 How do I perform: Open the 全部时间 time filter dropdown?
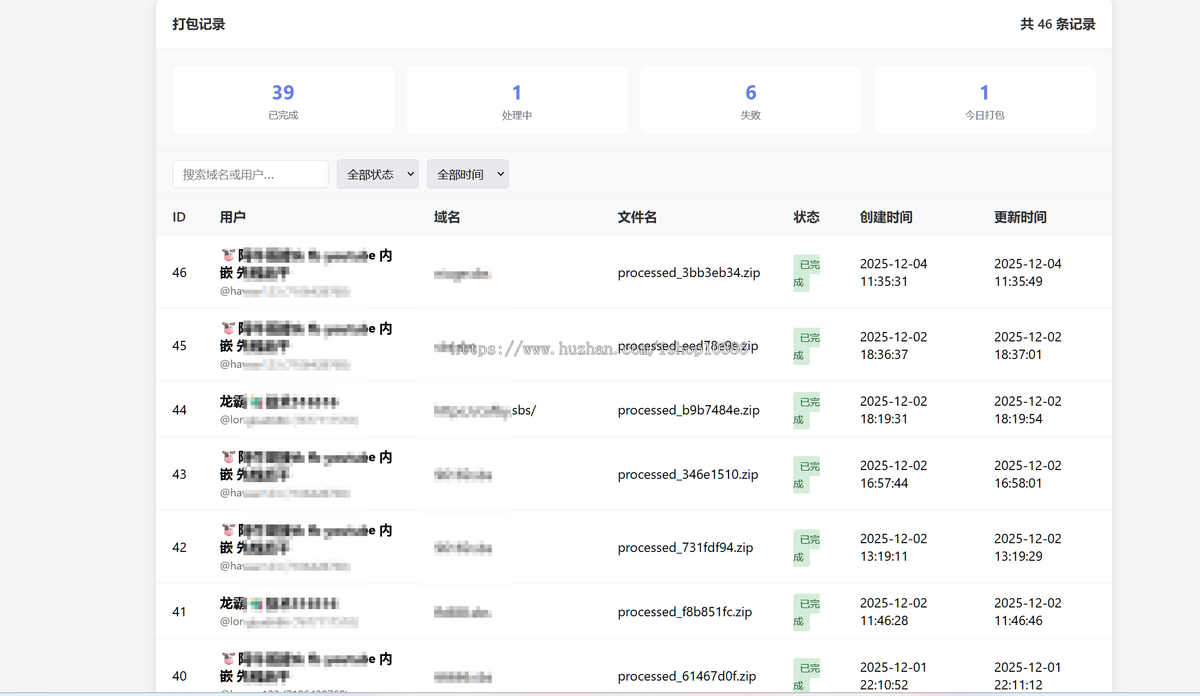[x=467, y=173]
